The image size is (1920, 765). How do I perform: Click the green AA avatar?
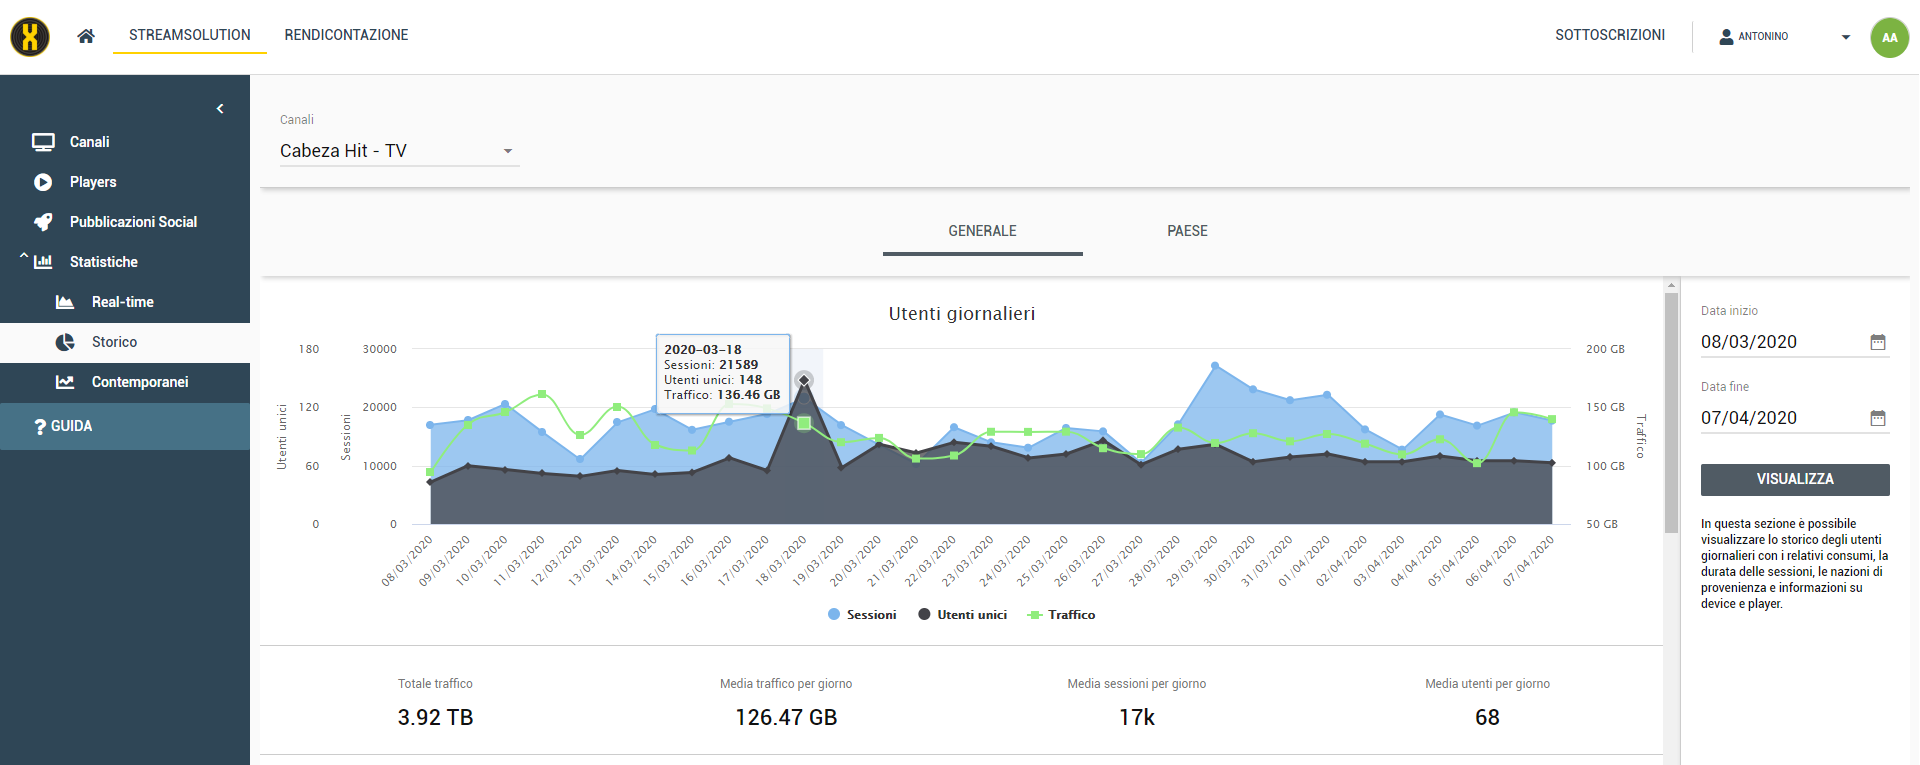pyautogui.click(x=1889, y=38)
